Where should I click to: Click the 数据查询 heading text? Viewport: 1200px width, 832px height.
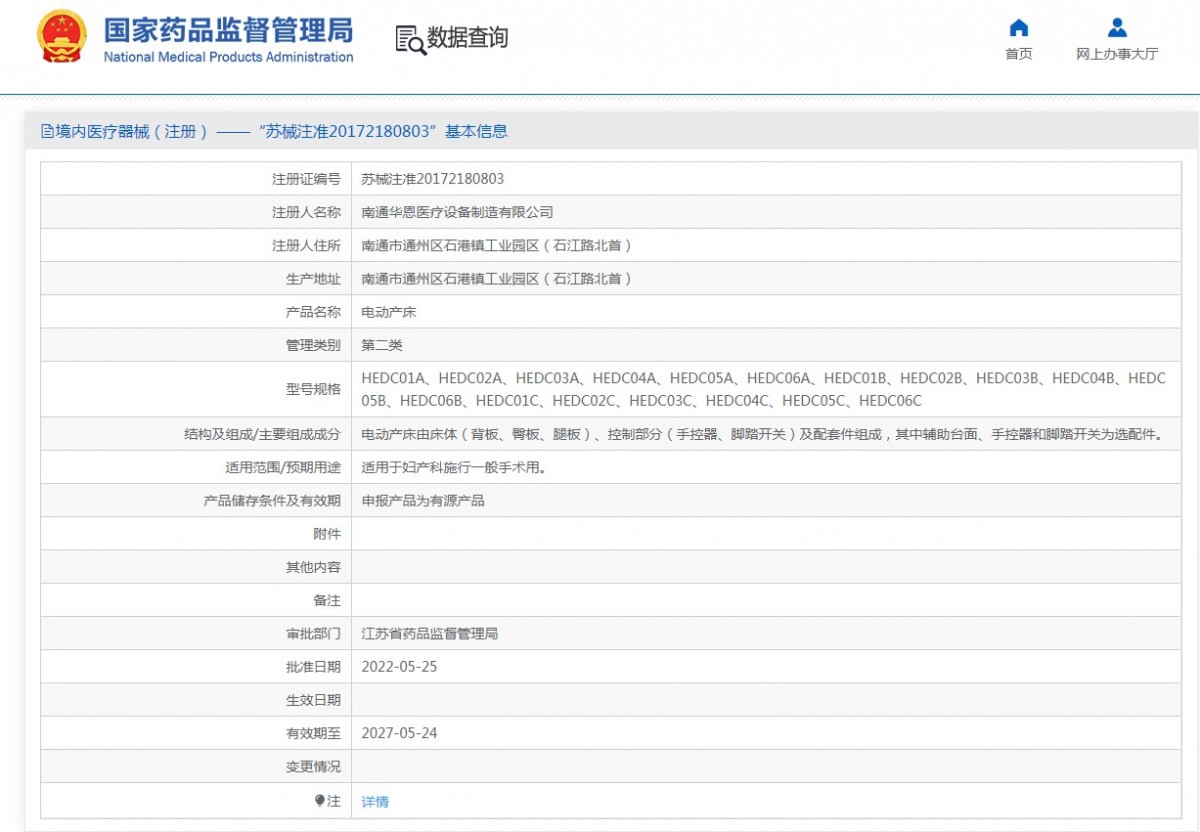coord(468,38)
